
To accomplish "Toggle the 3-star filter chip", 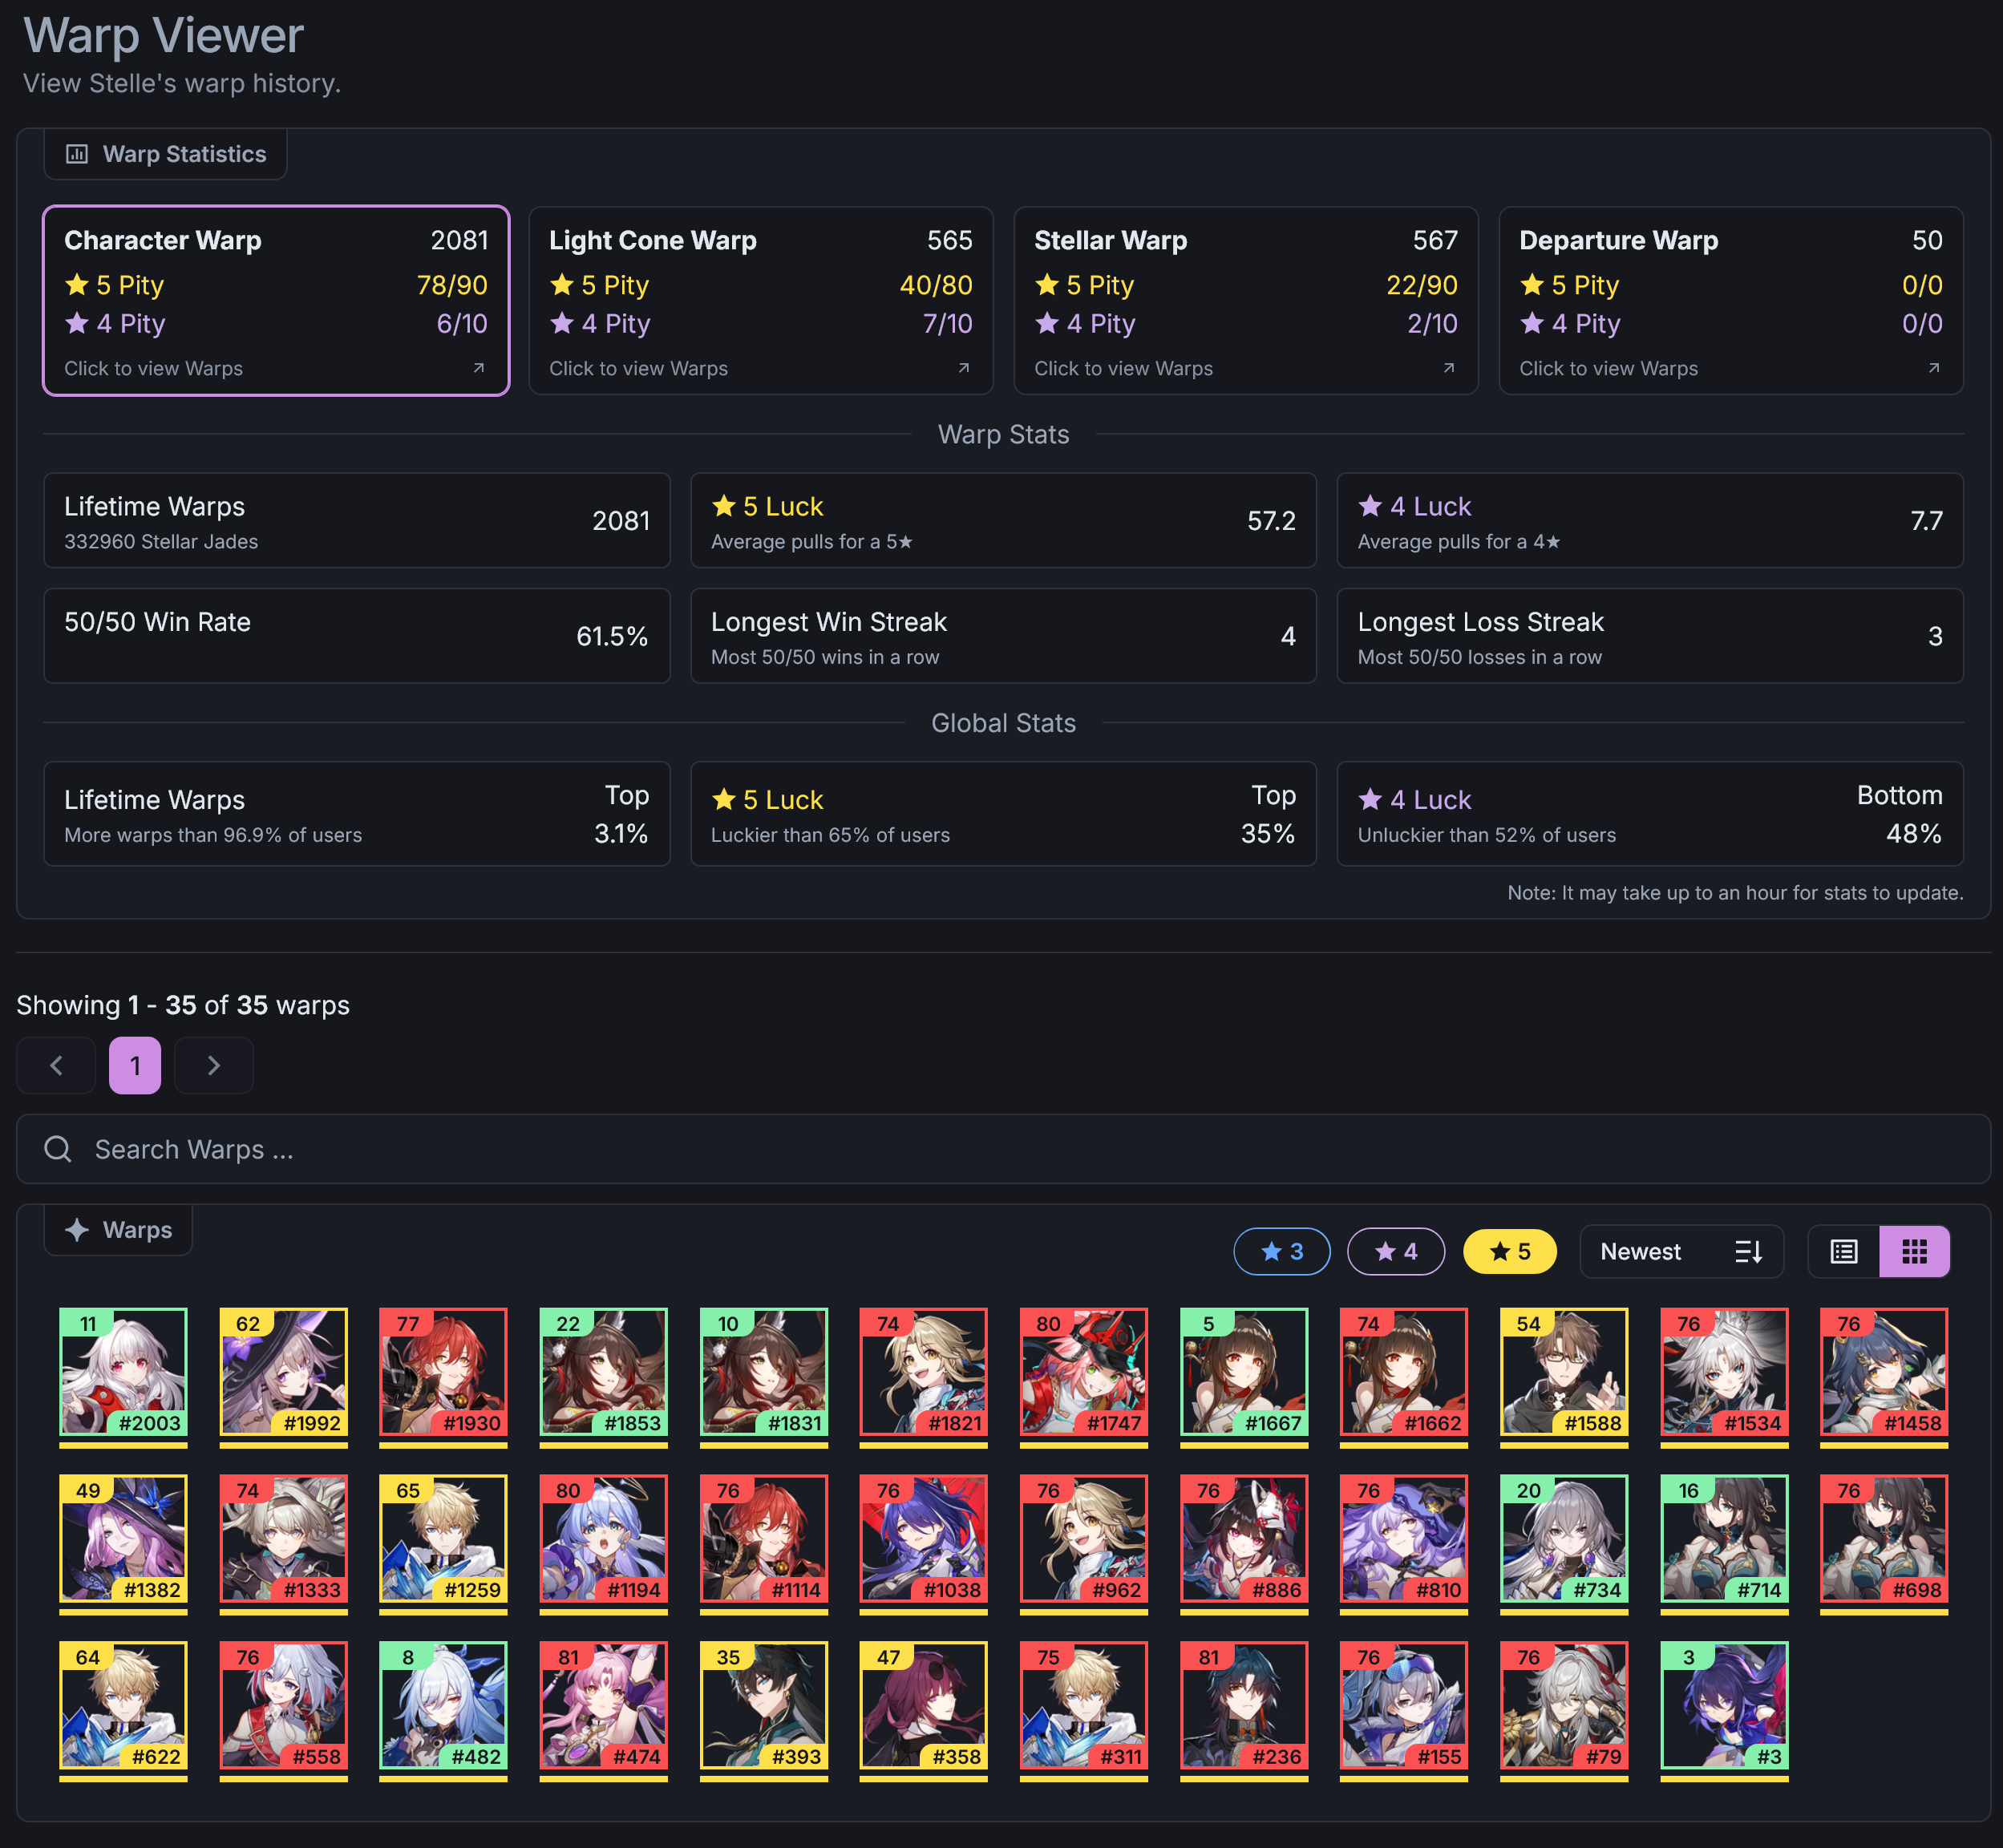I will click(1282, 1251).
